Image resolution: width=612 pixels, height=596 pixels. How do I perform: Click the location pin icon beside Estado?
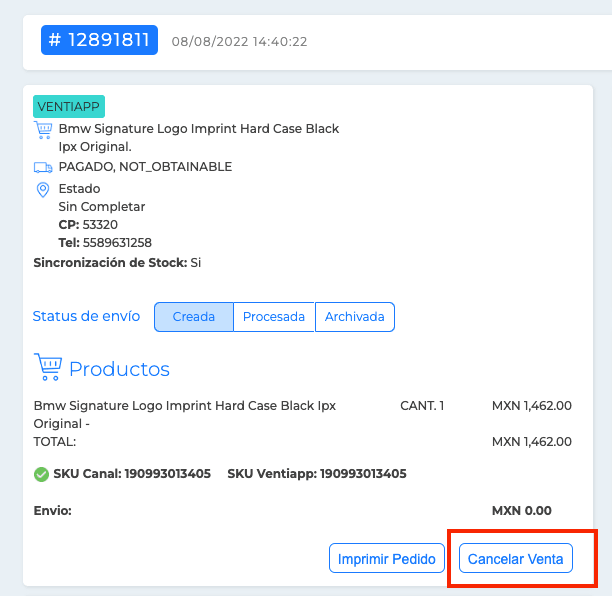[43, 190]
